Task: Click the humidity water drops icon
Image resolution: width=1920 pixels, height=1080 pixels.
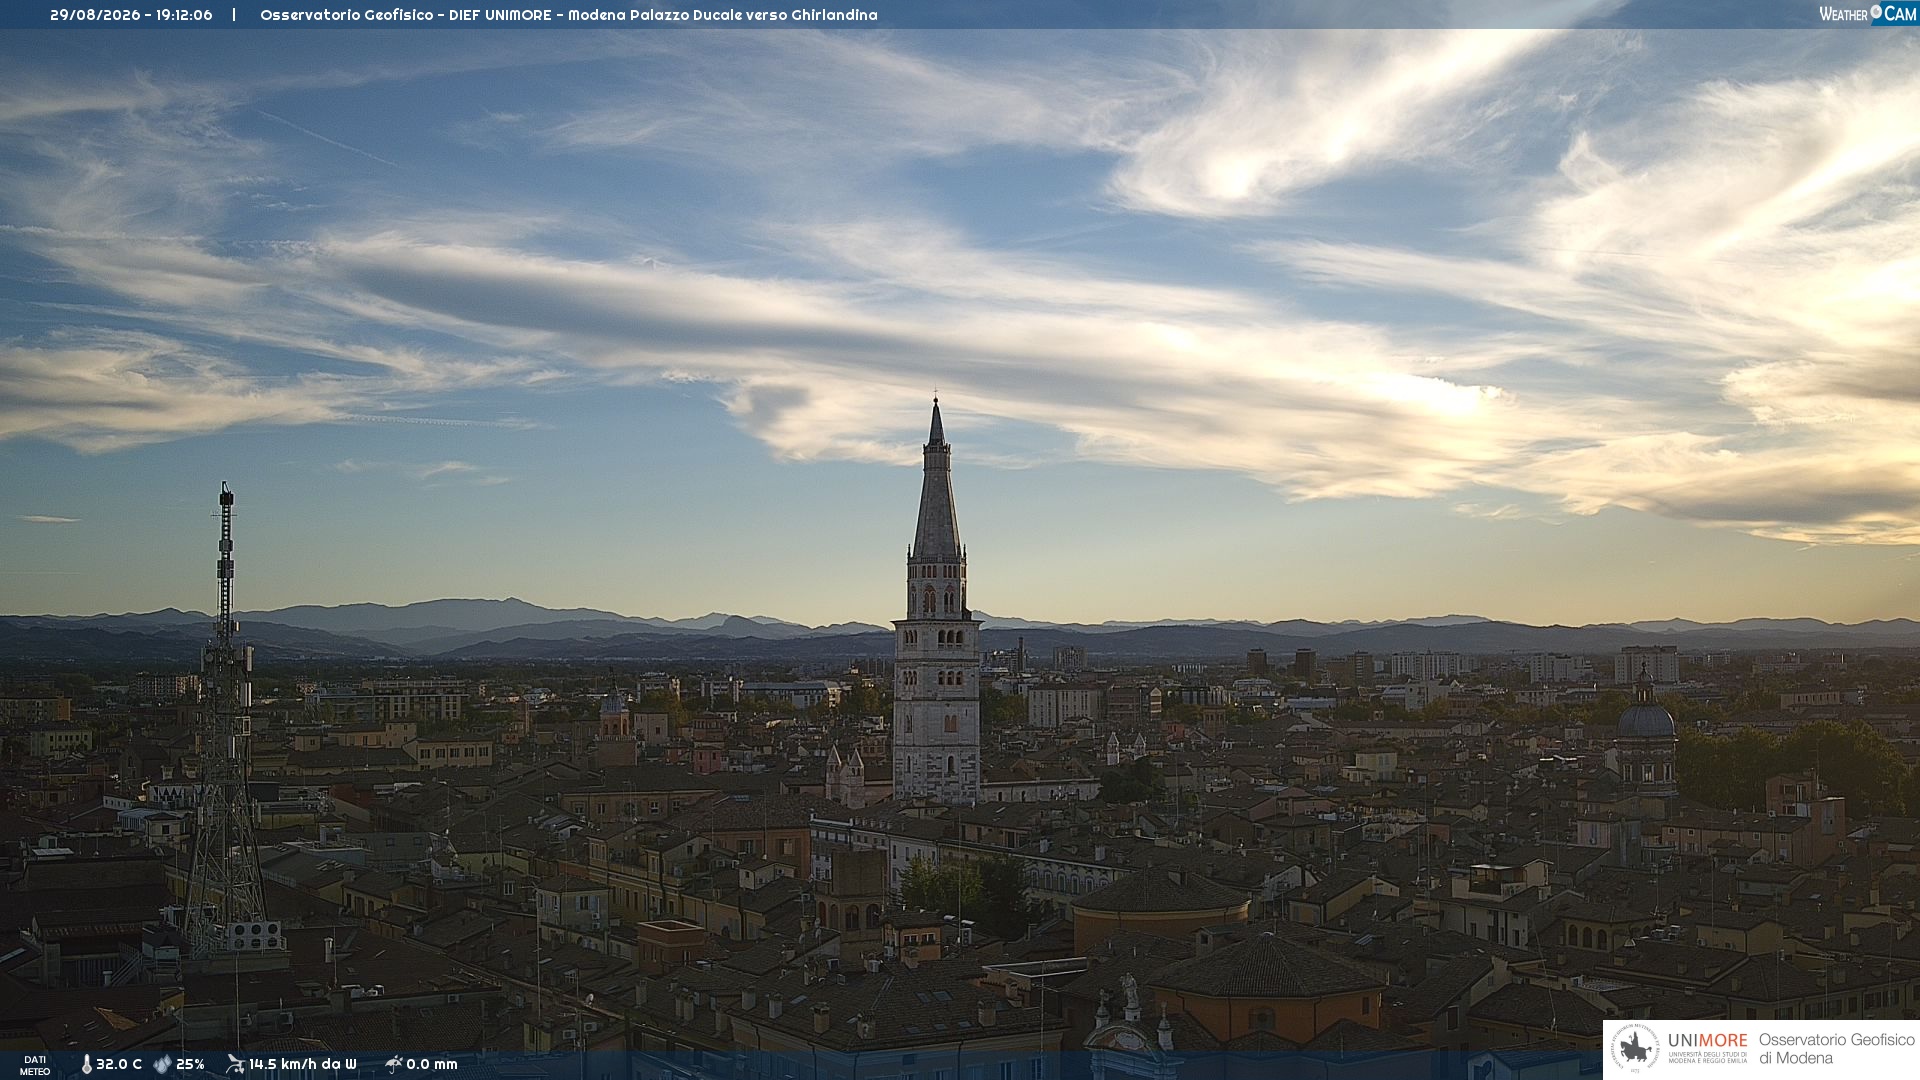Action: pyautogui.click(x=162, y=1065)
